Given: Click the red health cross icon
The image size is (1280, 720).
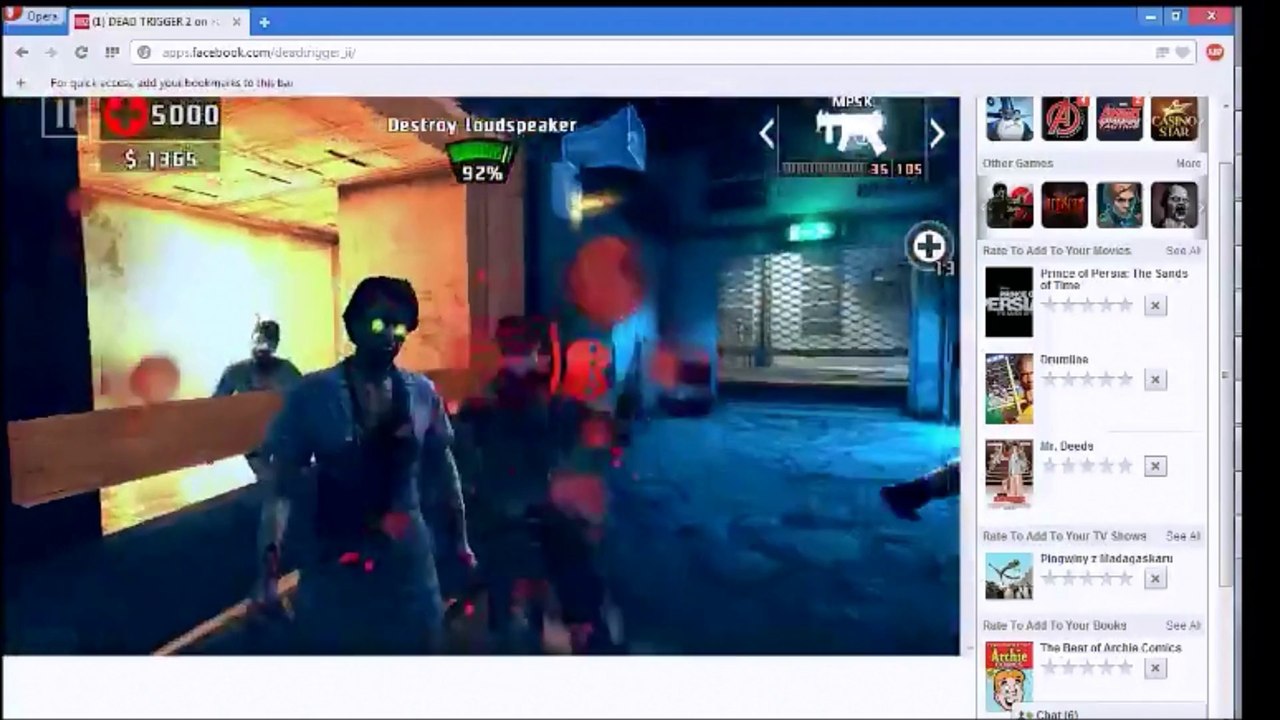Looking at the screenshot, I should [x=123, y=118].
